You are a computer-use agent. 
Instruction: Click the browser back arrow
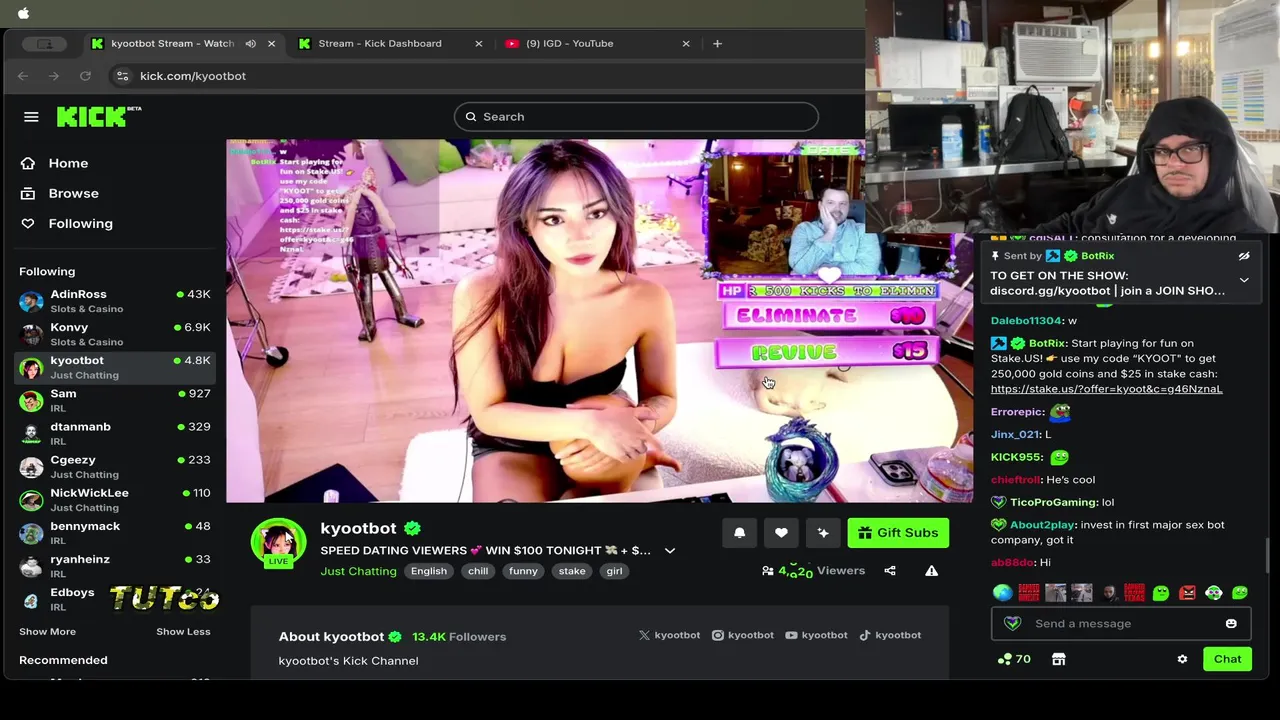point(23,76)
